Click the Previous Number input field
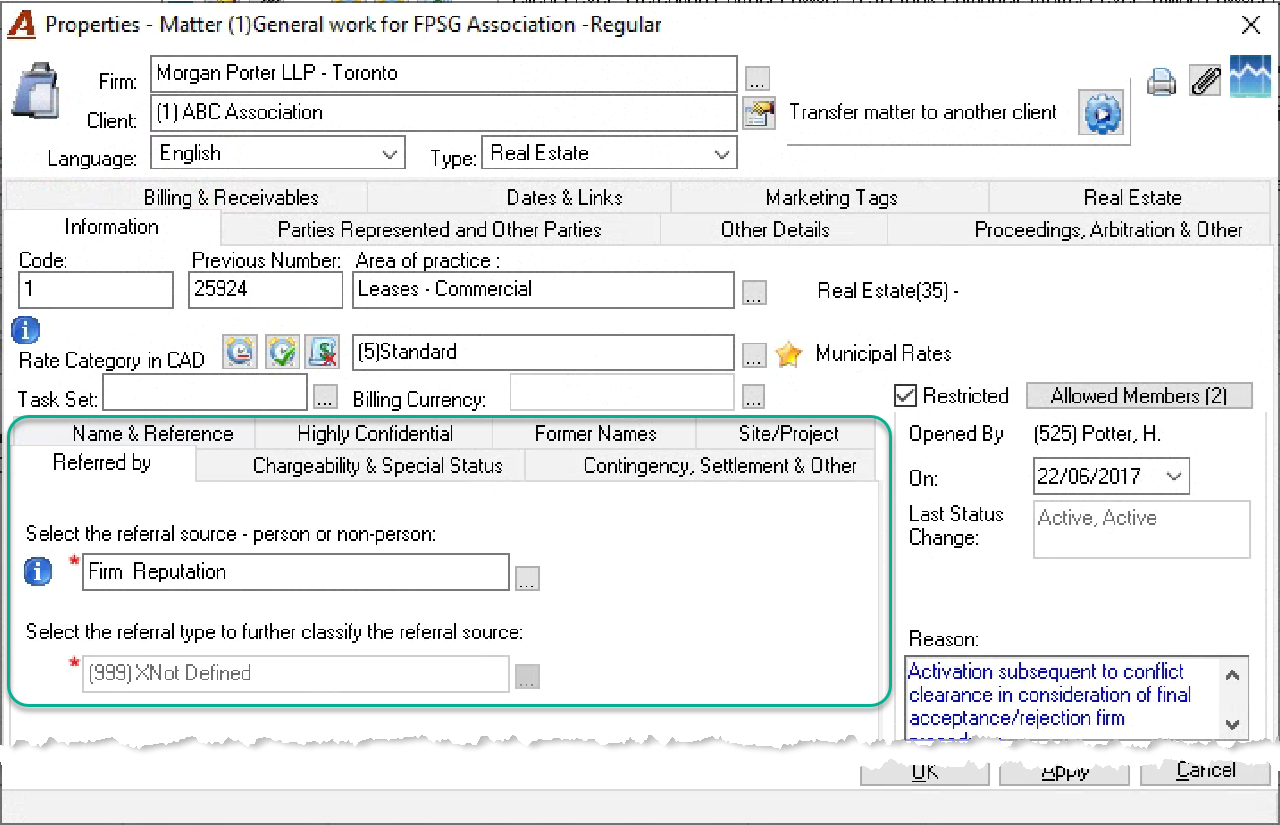The height and width of the screenshot is (825, 1280). [266, 289]
